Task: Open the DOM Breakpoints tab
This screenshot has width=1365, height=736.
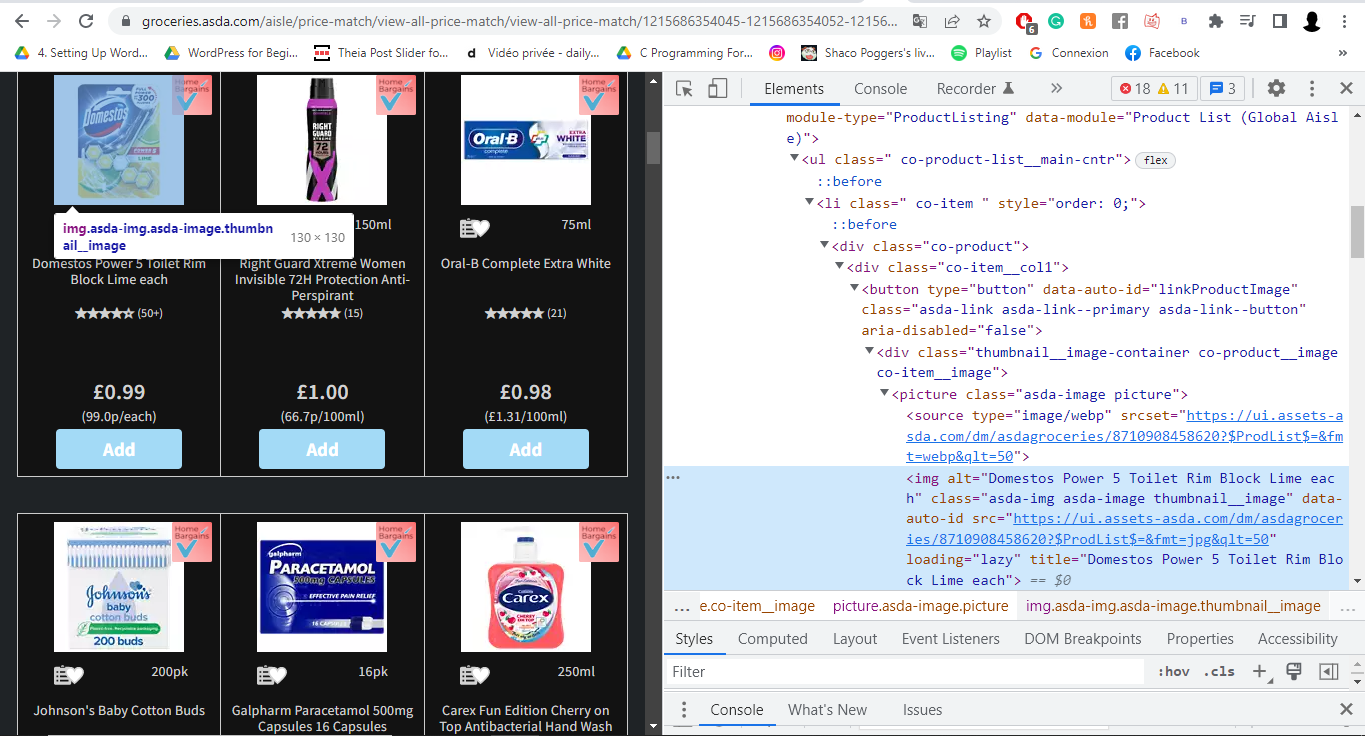Action: (1082, 639)
